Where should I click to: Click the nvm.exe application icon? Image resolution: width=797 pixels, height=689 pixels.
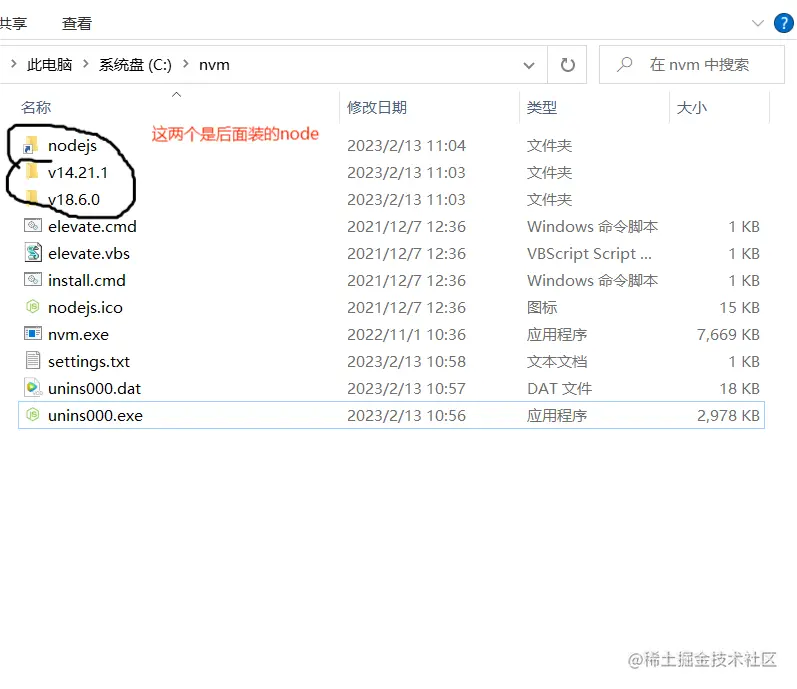coord(33,333)
